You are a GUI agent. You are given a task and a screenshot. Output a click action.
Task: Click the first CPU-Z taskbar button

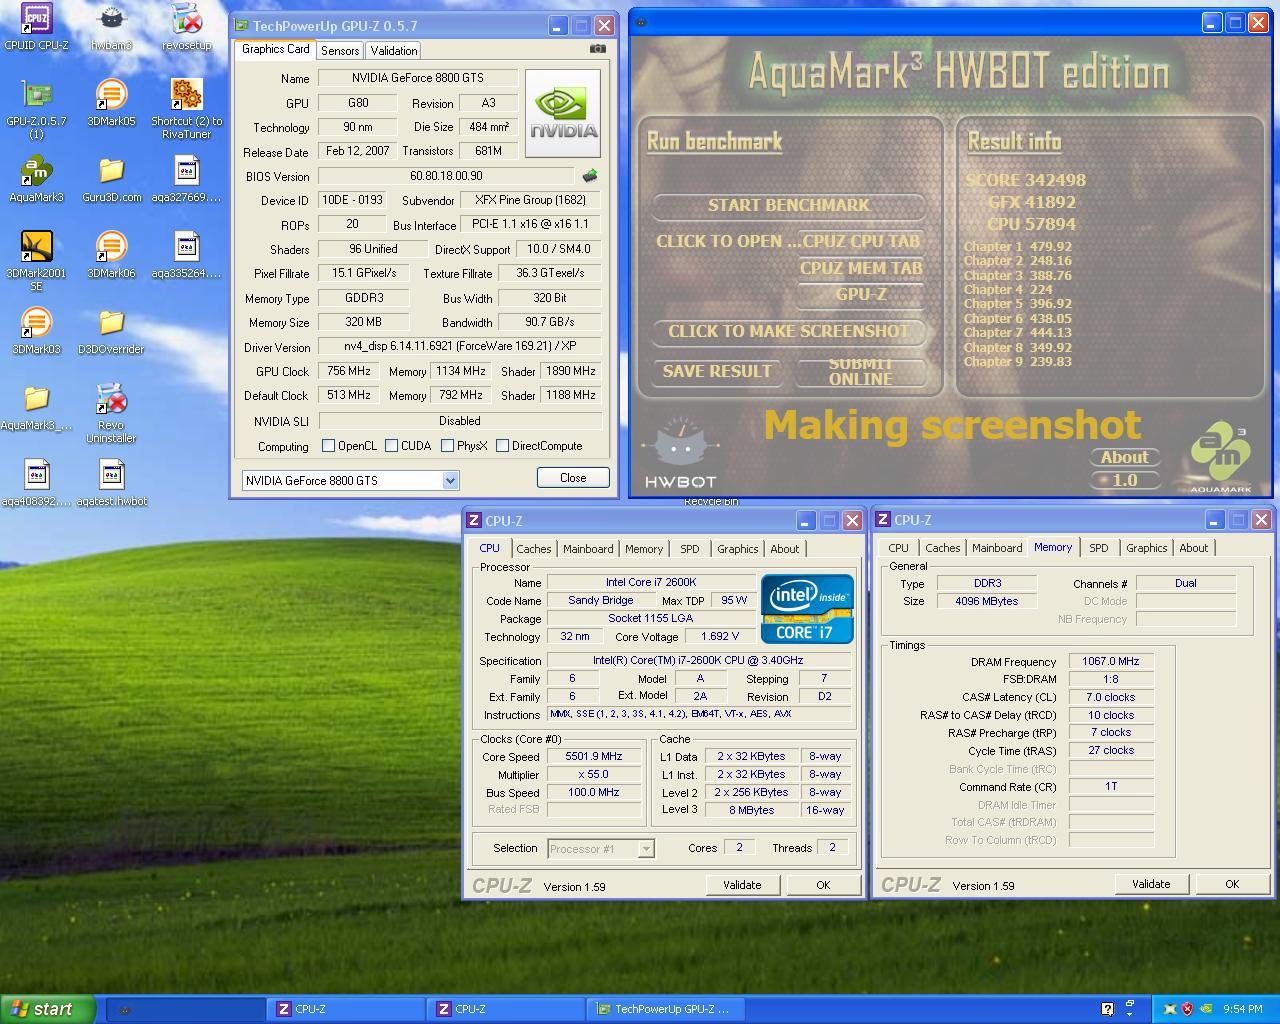(346, 1009)
